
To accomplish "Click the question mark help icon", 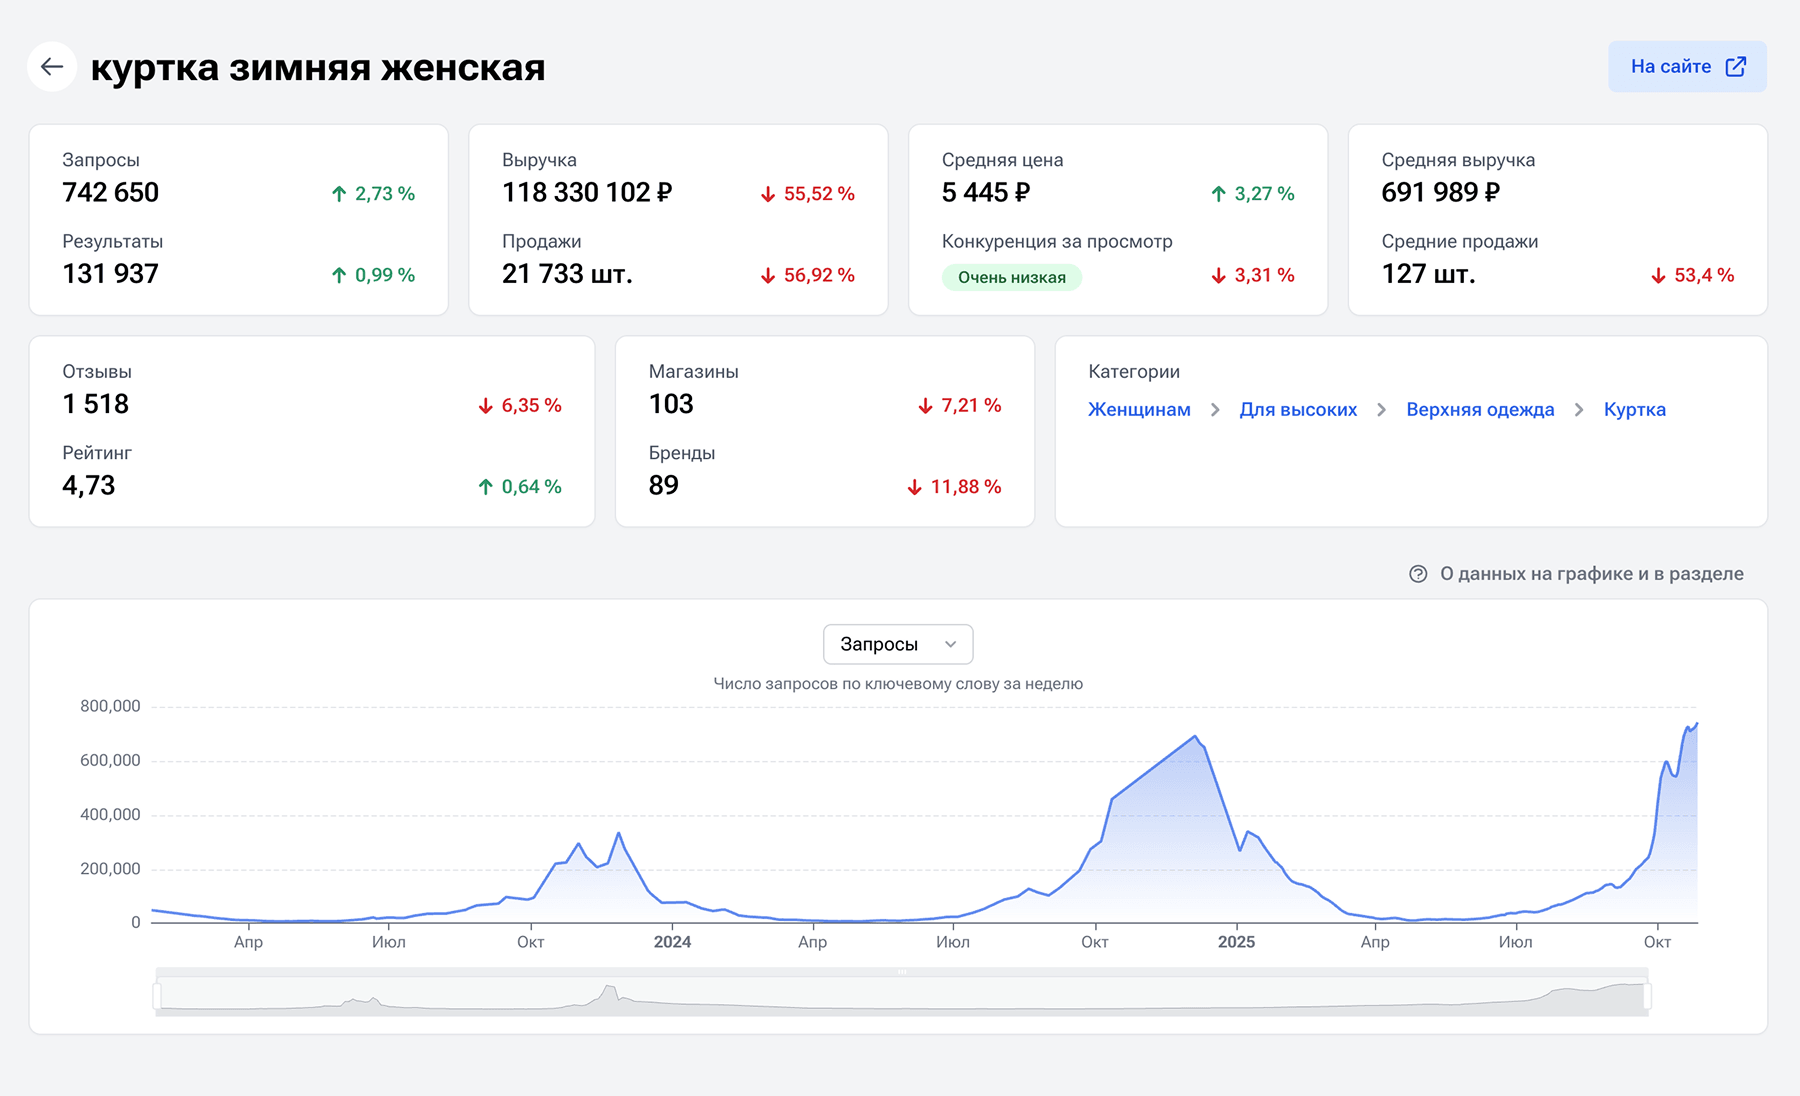I will point(1418,574).
